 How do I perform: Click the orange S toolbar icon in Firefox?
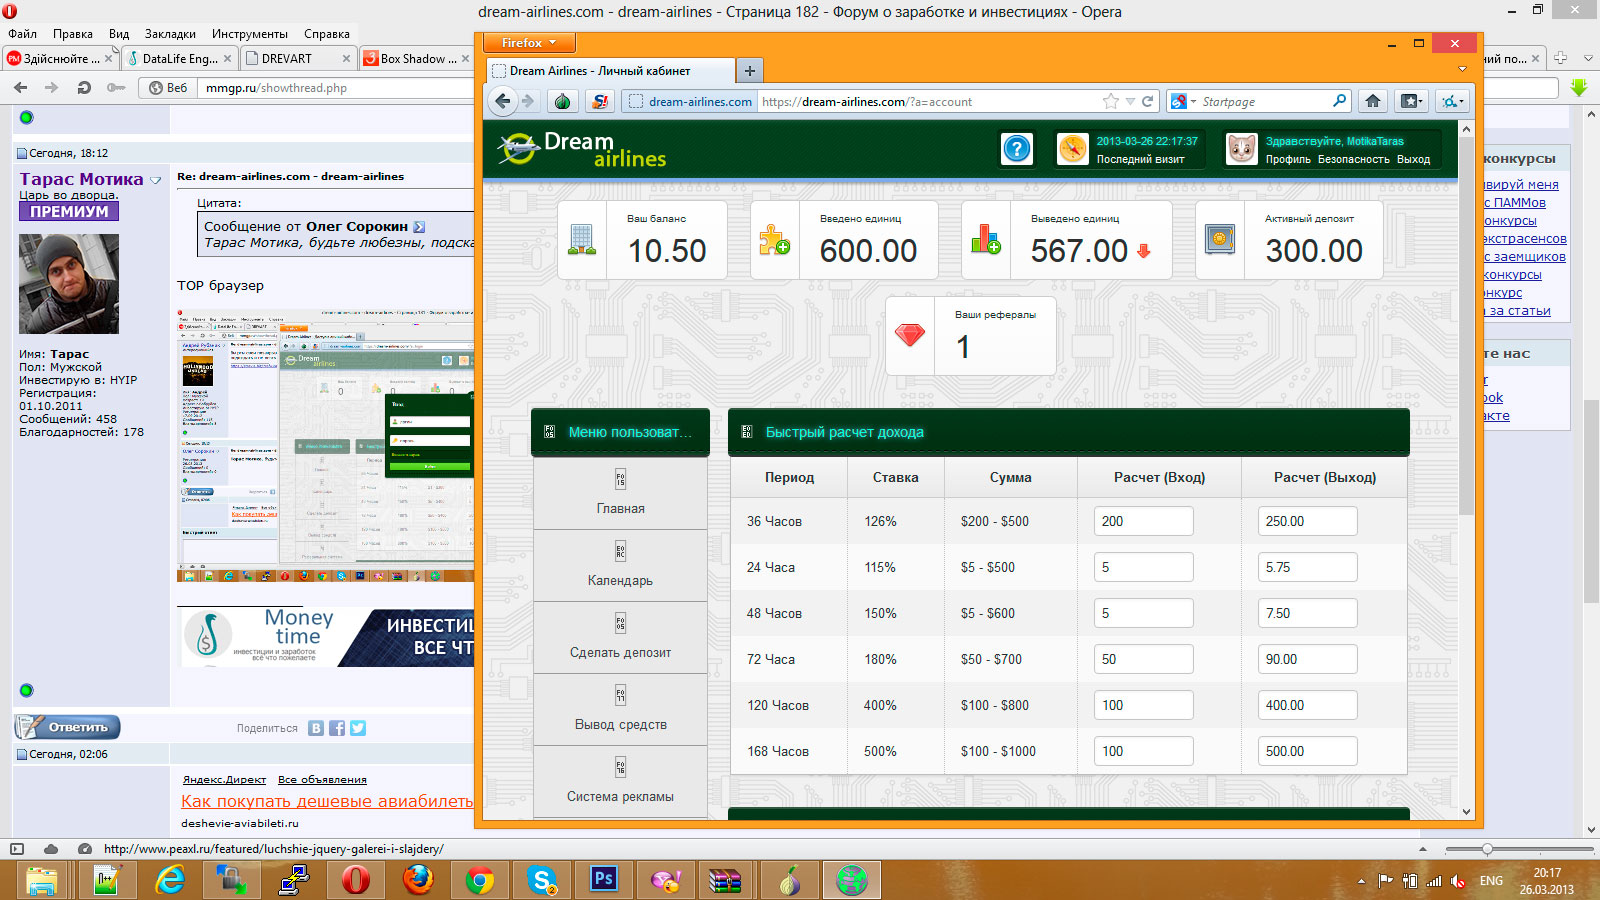(x=599, y=101)
